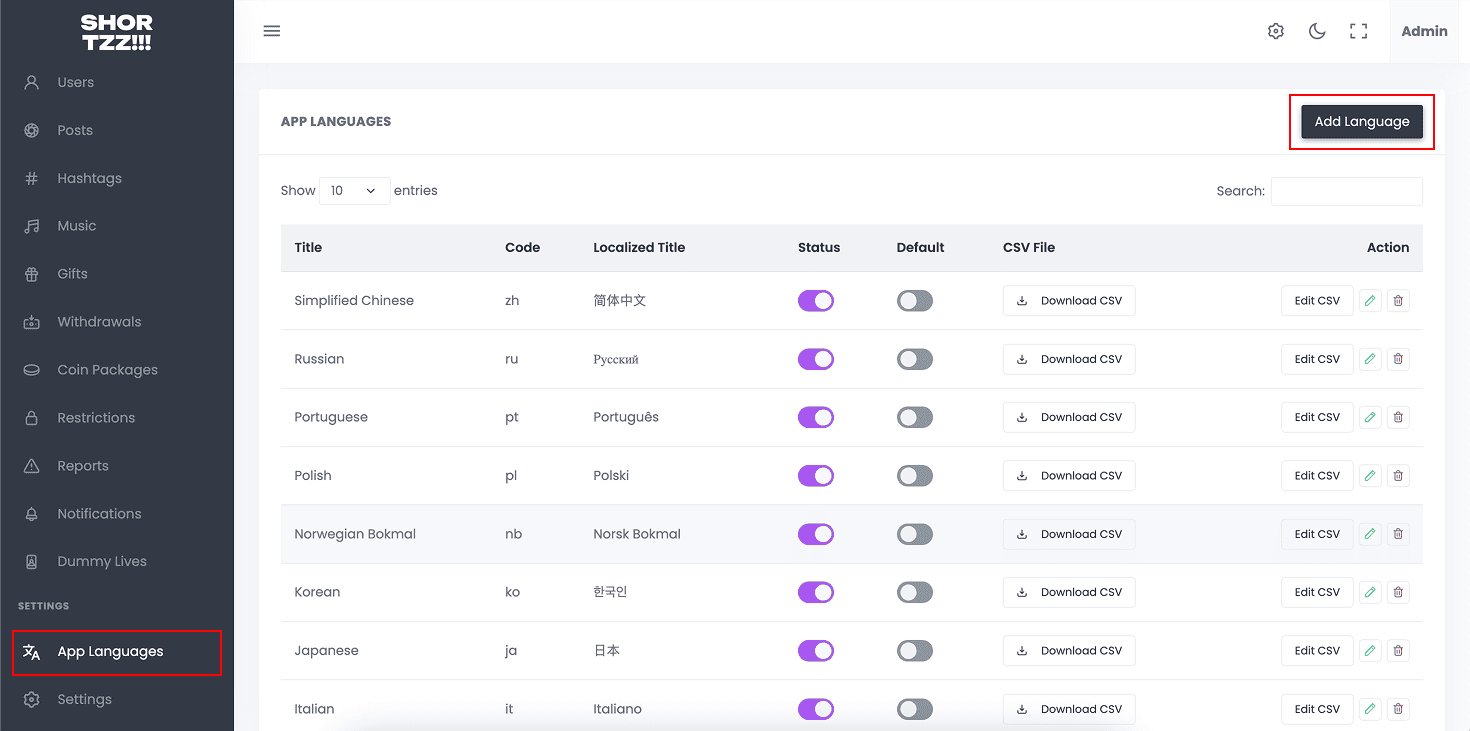Set Japanese as default language toggle
The image size is (1470, 731).
coord(914,651)
